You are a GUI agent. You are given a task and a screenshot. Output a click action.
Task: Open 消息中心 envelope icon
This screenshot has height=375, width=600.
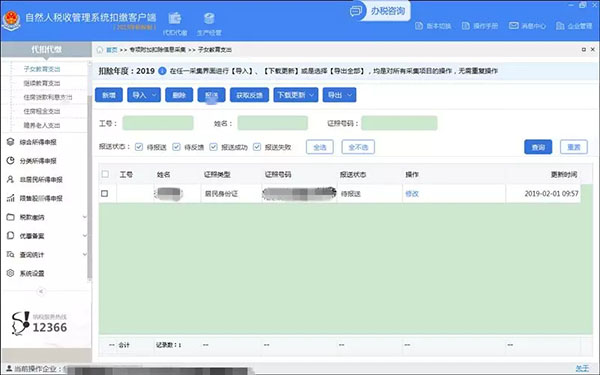click(x=514, y=26)
